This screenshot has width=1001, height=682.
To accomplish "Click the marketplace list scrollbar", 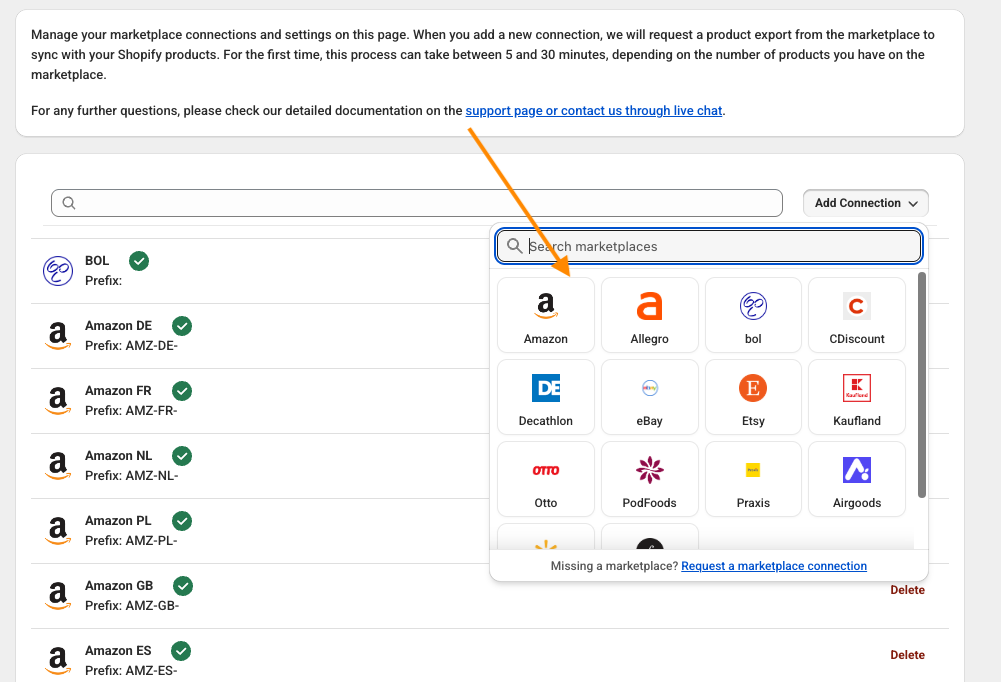I will [921, 384].
